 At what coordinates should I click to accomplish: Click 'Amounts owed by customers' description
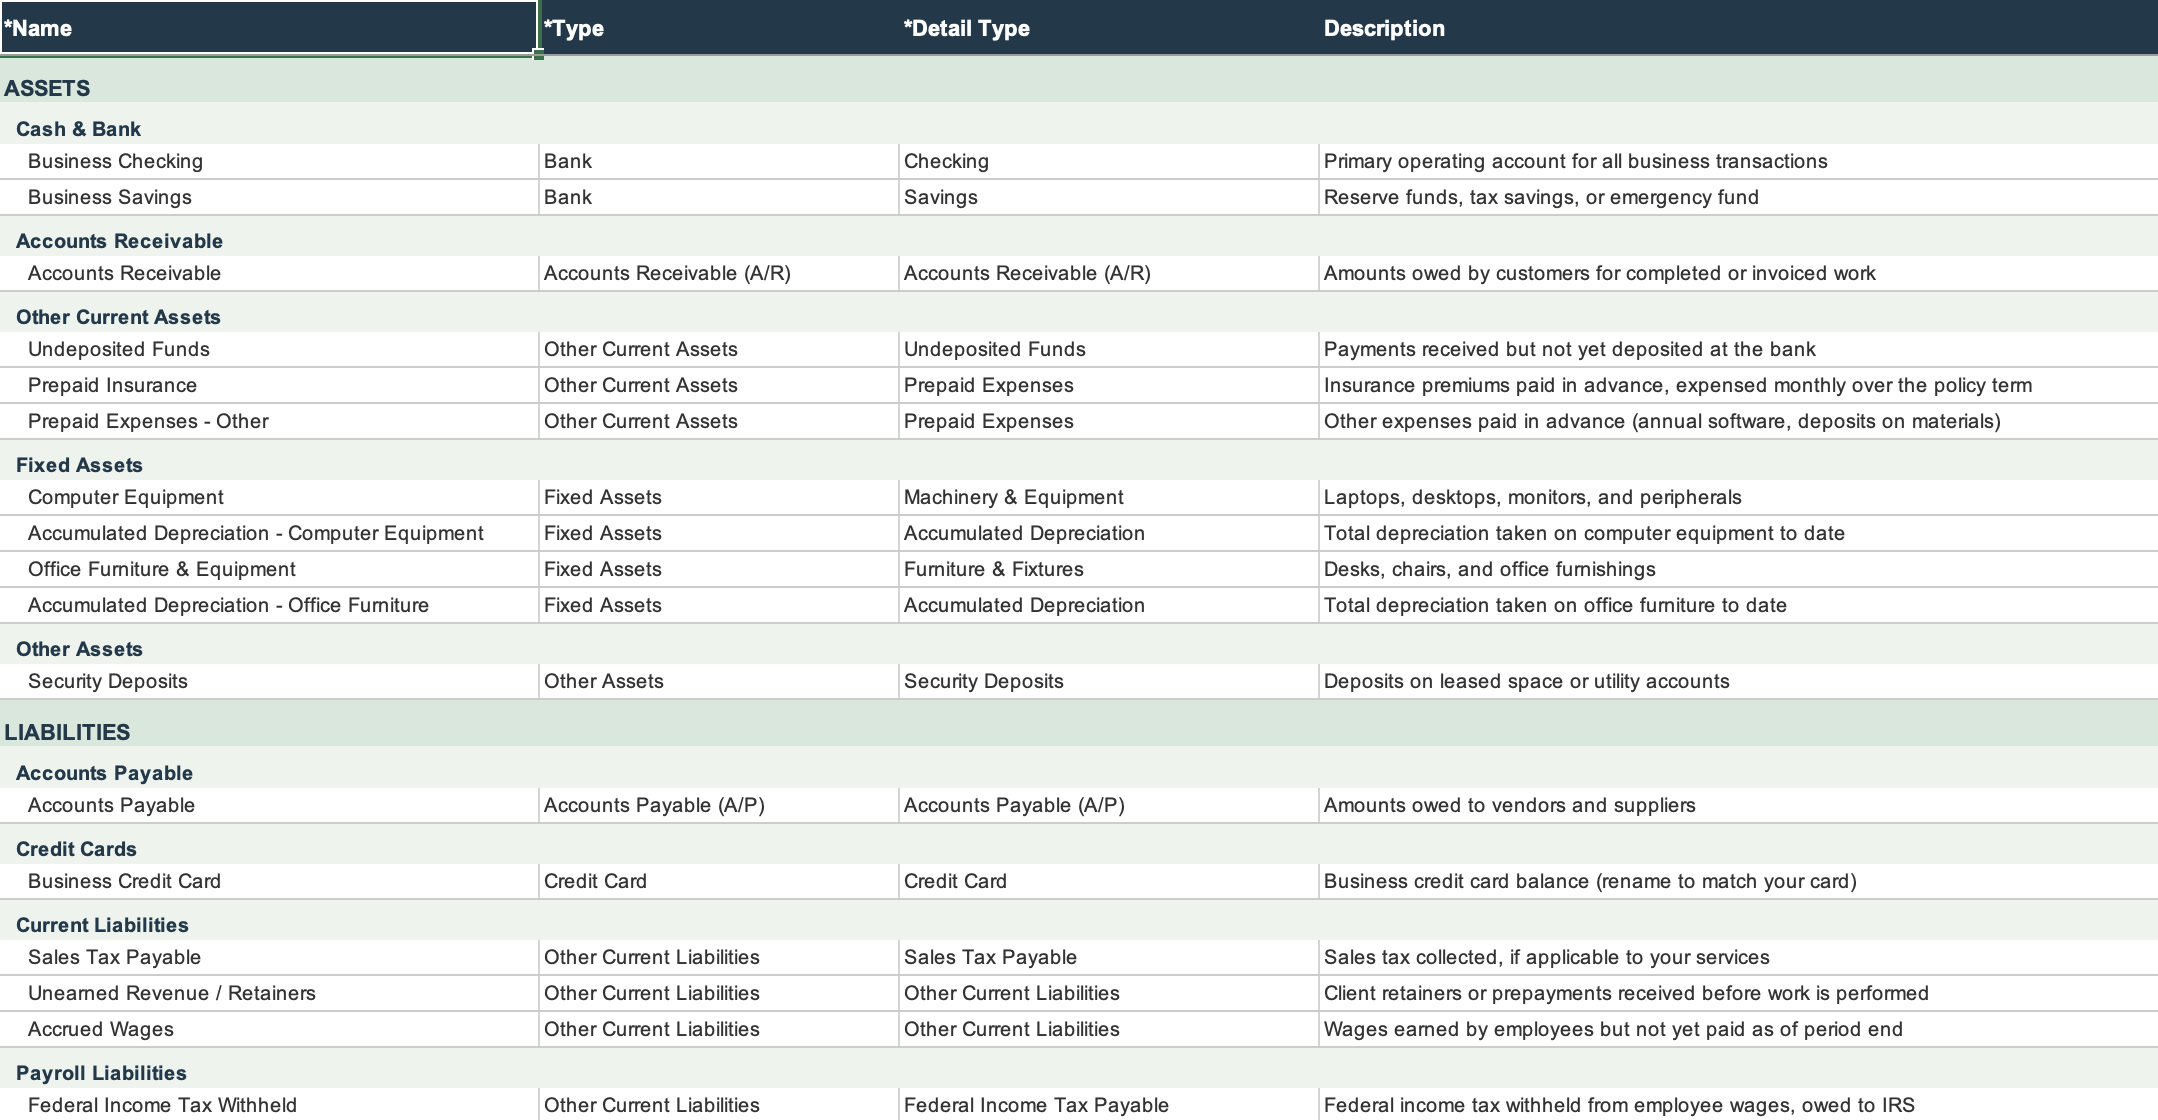[1738, 273]
